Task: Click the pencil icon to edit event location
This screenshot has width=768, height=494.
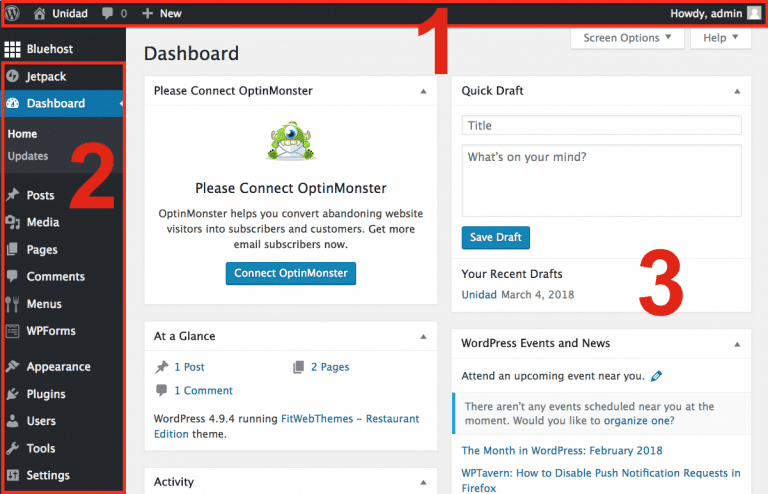Action: [656, 376]
